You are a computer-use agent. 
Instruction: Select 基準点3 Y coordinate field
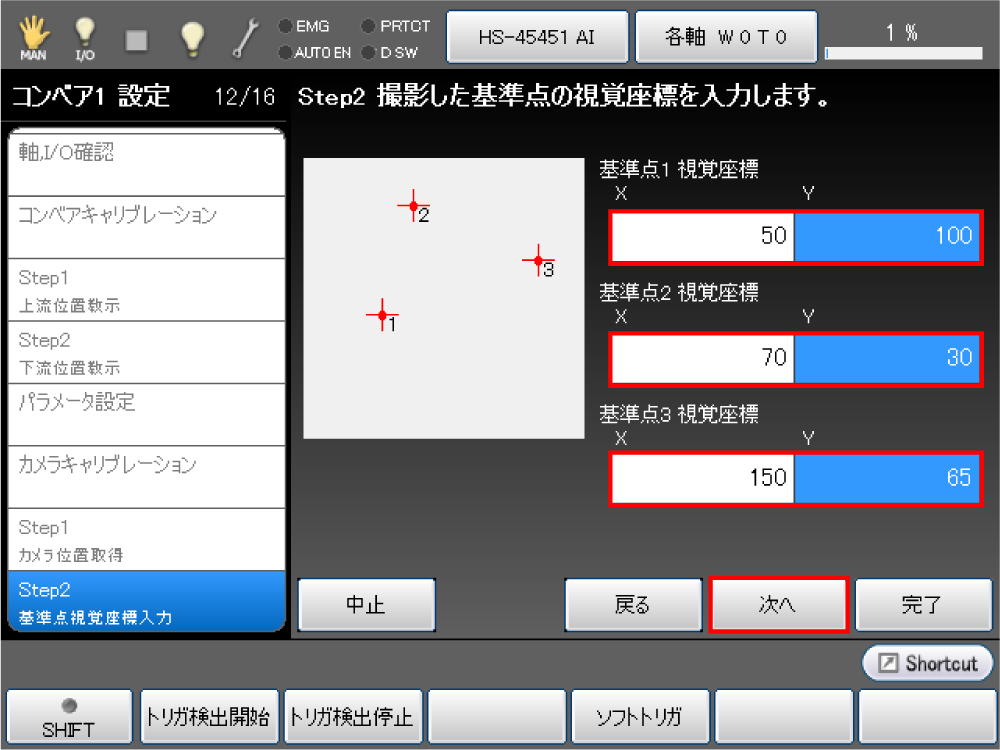click(x=886, y=478)
